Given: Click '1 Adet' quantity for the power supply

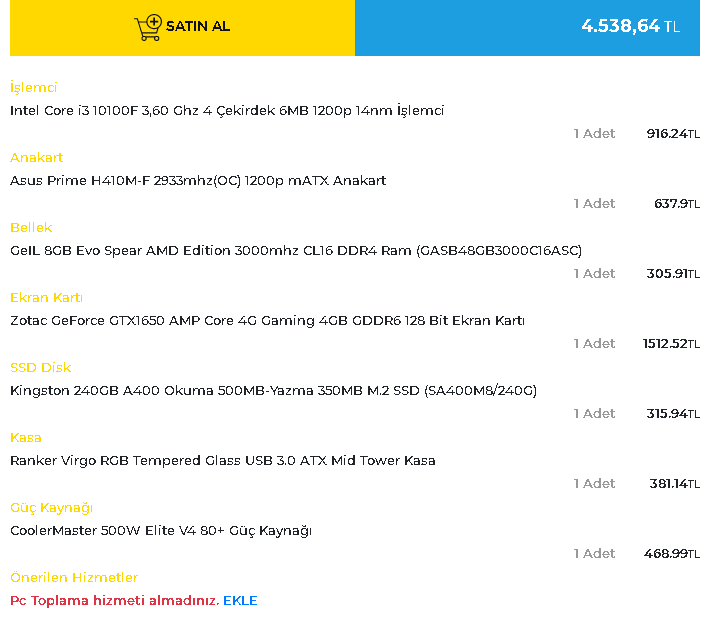Looking at the screenshot, I should click(x=594, y=554).
